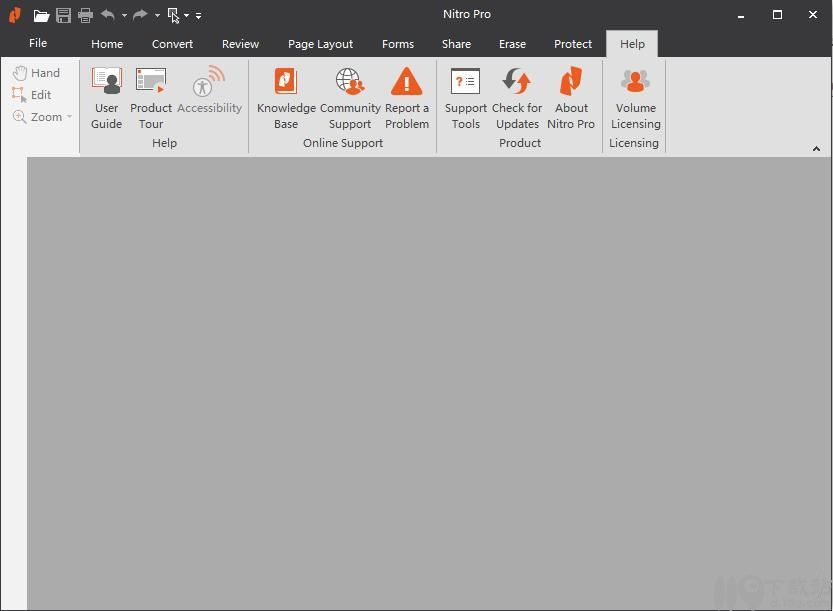Open the File menu
Viewport: 833px width, 611px height.
pos(38,43)
